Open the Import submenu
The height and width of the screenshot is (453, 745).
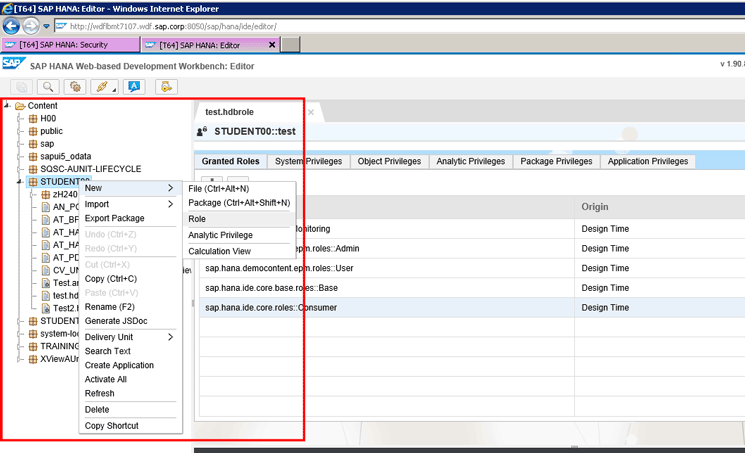[x=130, y=204]
